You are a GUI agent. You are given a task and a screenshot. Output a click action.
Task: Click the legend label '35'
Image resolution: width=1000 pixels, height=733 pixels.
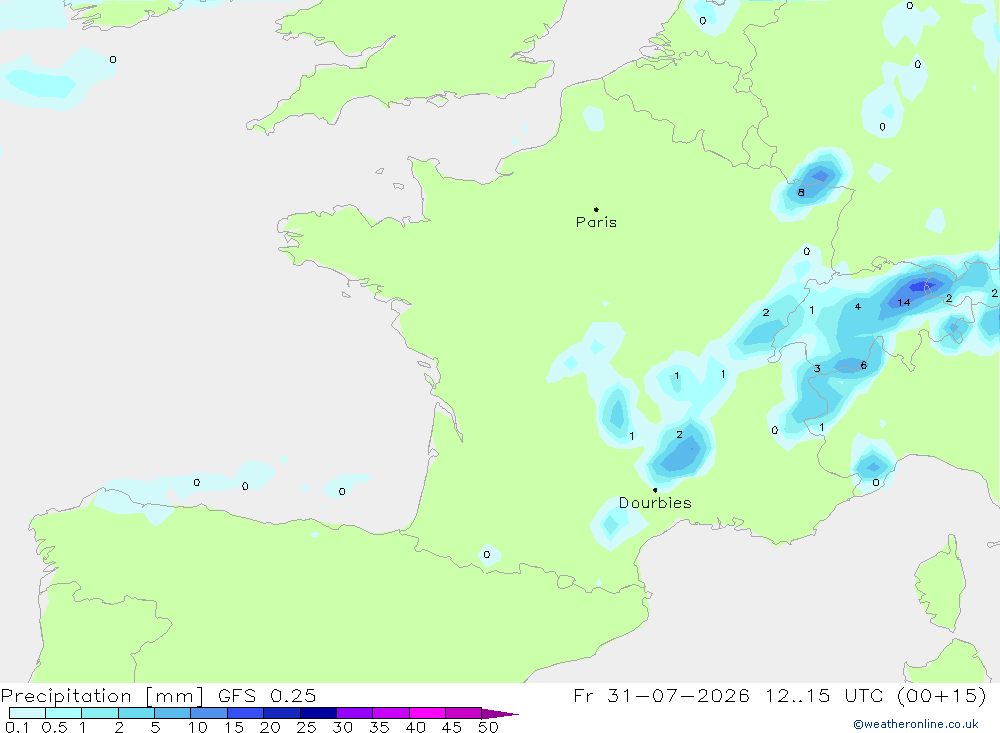click(379, 727)
